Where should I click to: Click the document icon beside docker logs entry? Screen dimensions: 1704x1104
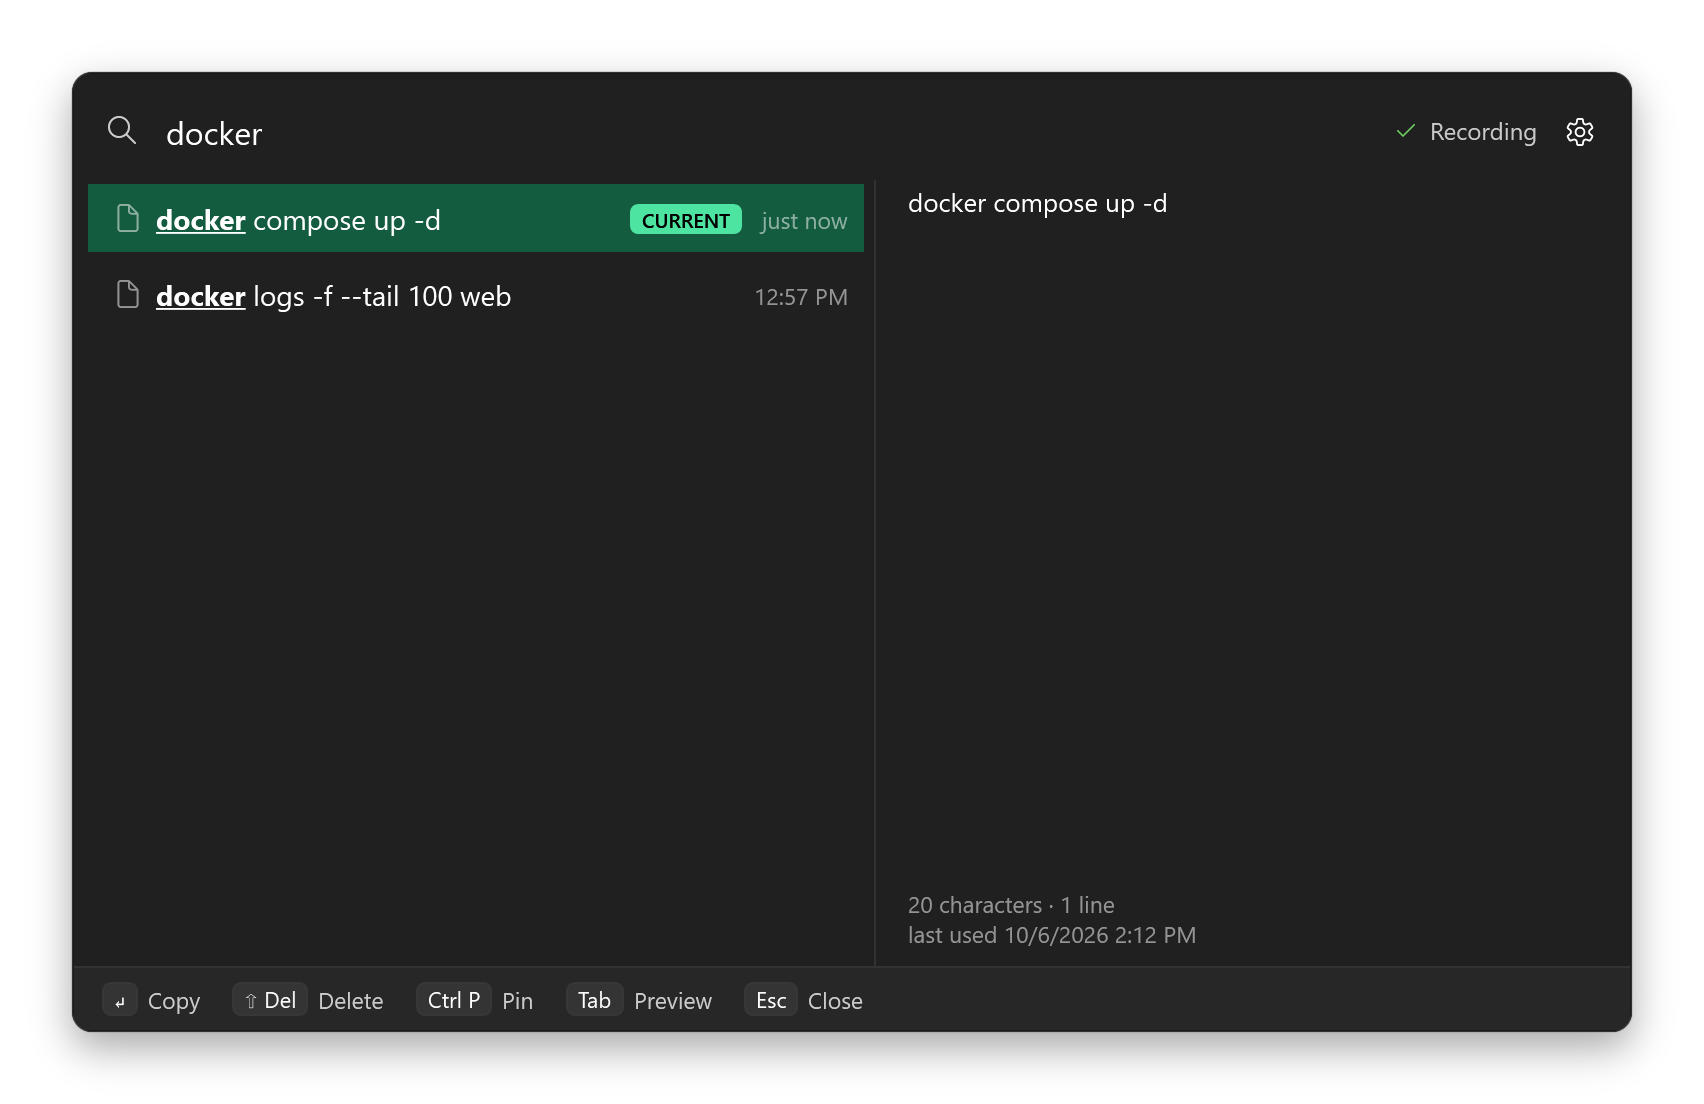pyautogui.click(x=128, y=294)
